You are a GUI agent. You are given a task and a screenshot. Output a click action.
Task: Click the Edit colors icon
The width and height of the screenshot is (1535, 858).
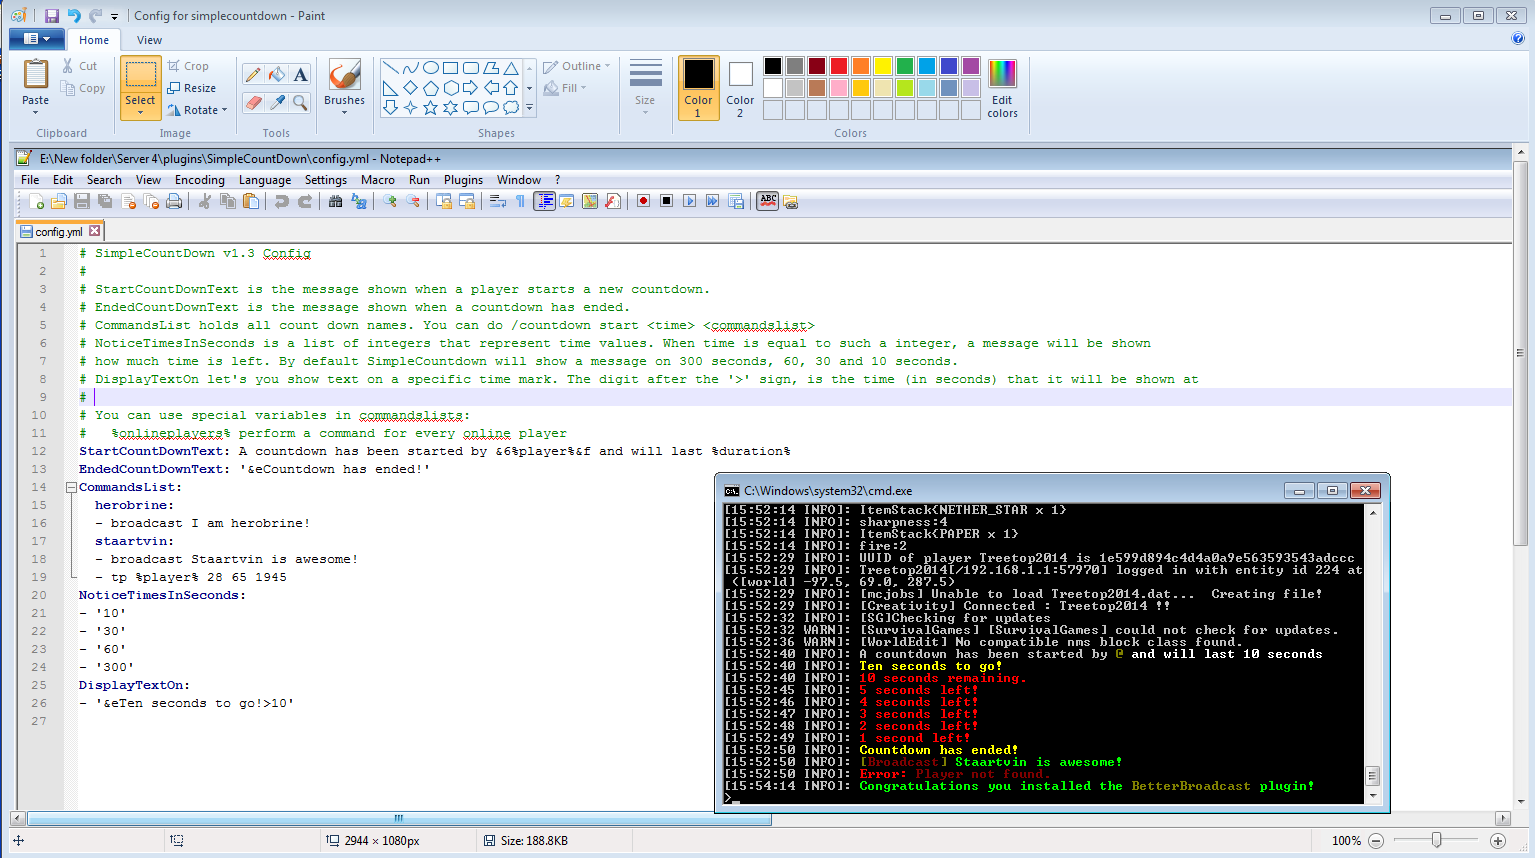pos(1002,88)
